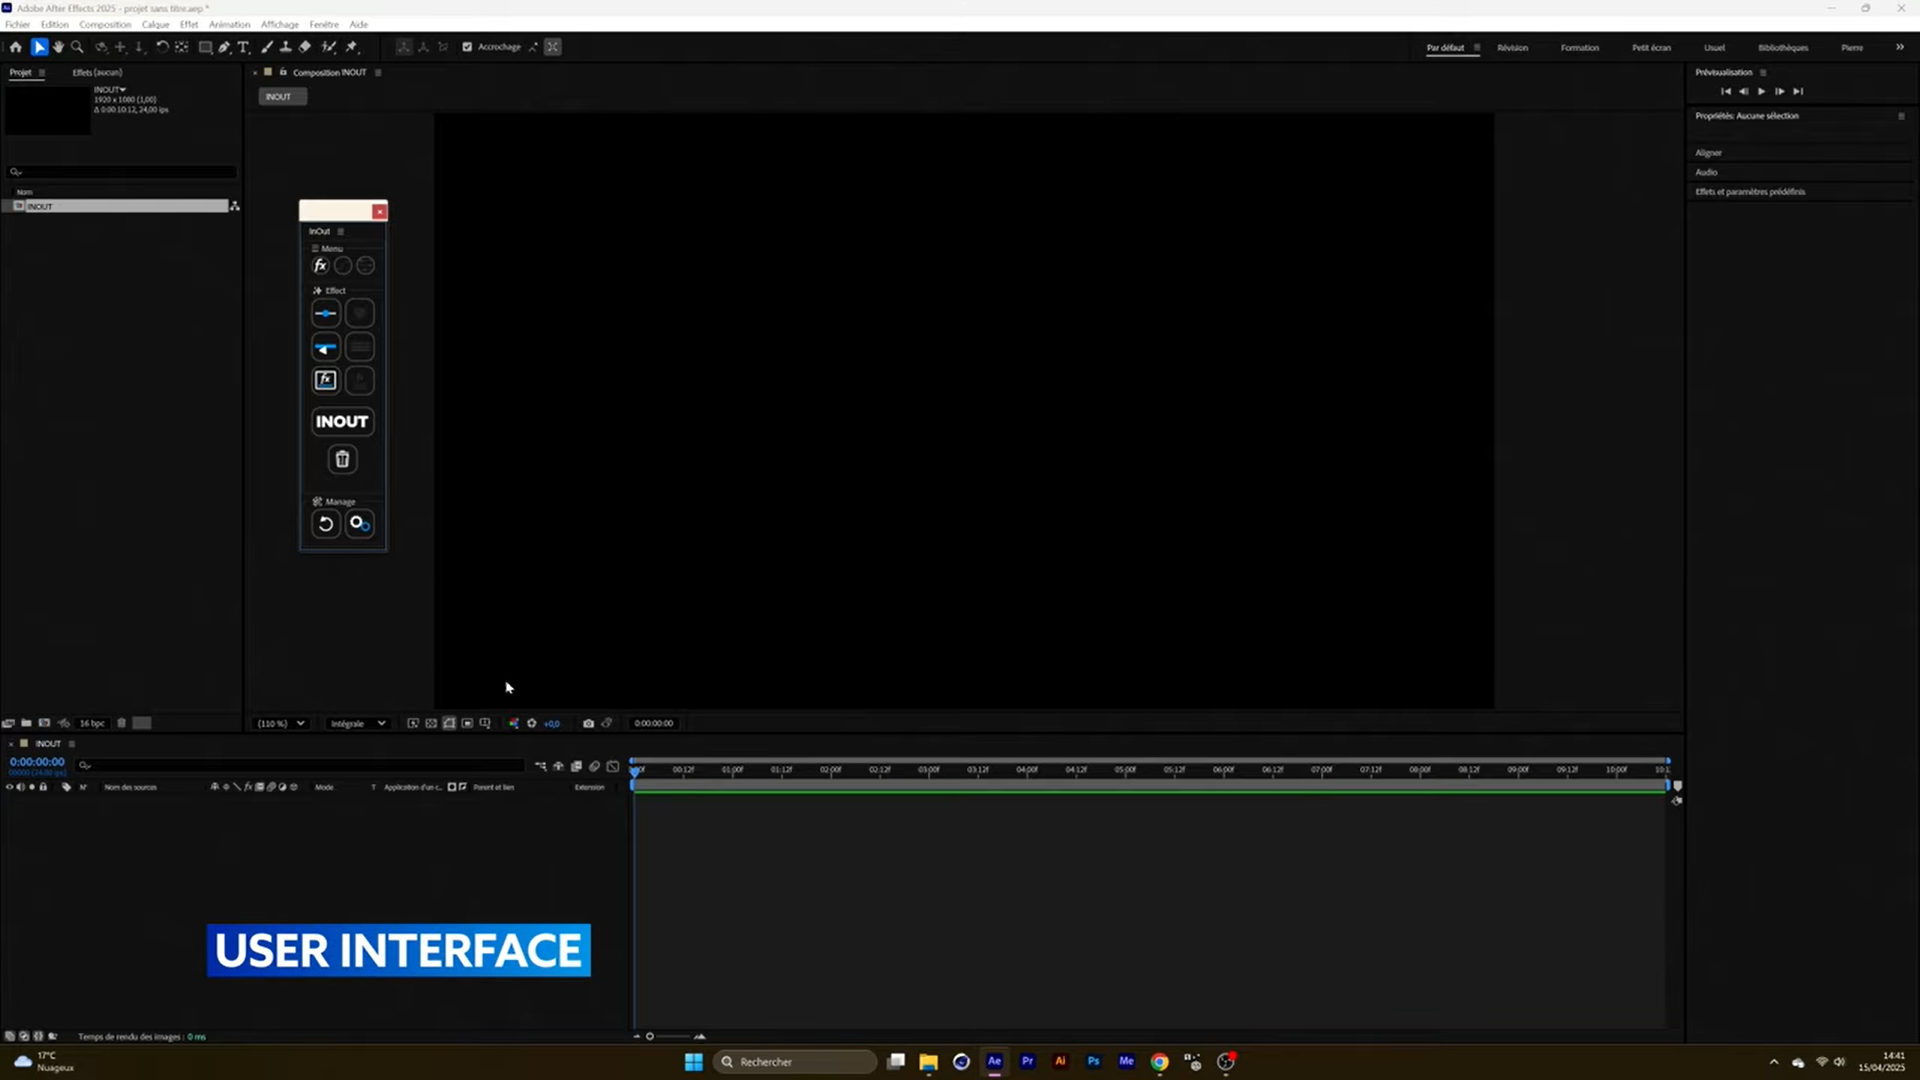The width and height of the screenshot is (1920, 1080).
Task: Expand the workspaces overflow chevron
Action: [x=1899, y=47]
